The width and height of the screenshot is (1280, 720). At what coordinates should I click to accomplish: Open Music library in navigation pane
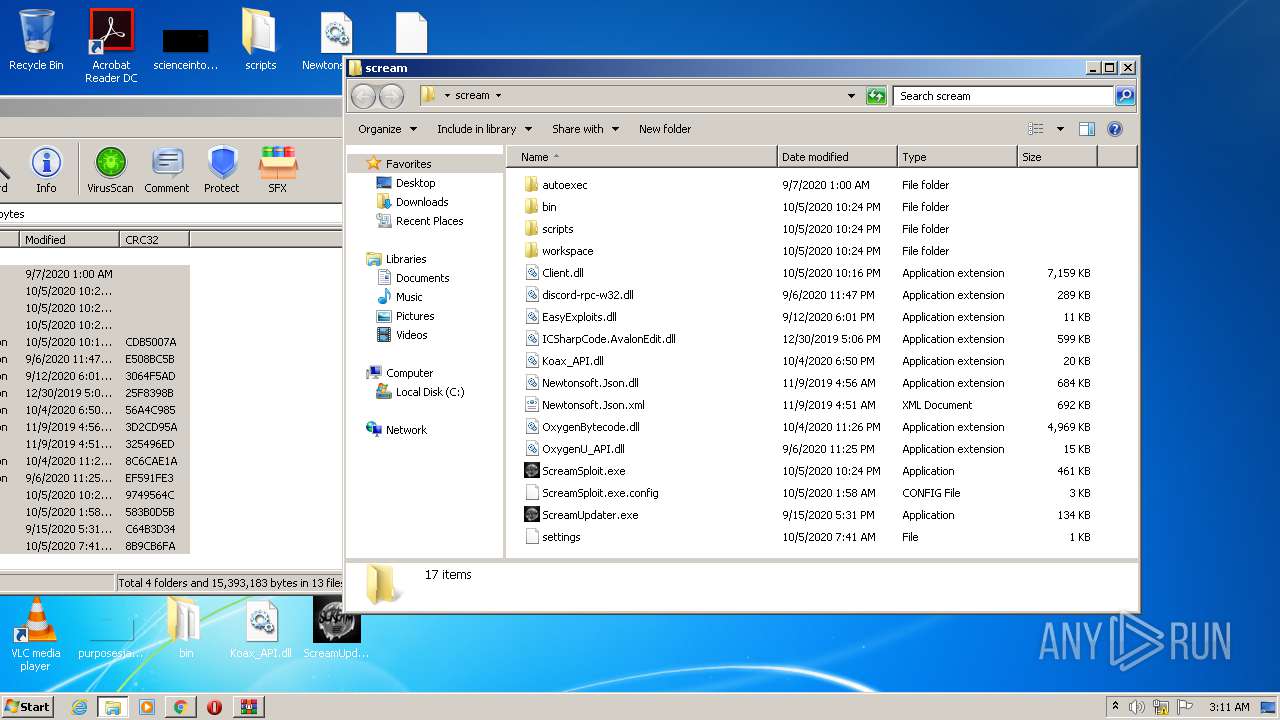[x=408, y=297]
